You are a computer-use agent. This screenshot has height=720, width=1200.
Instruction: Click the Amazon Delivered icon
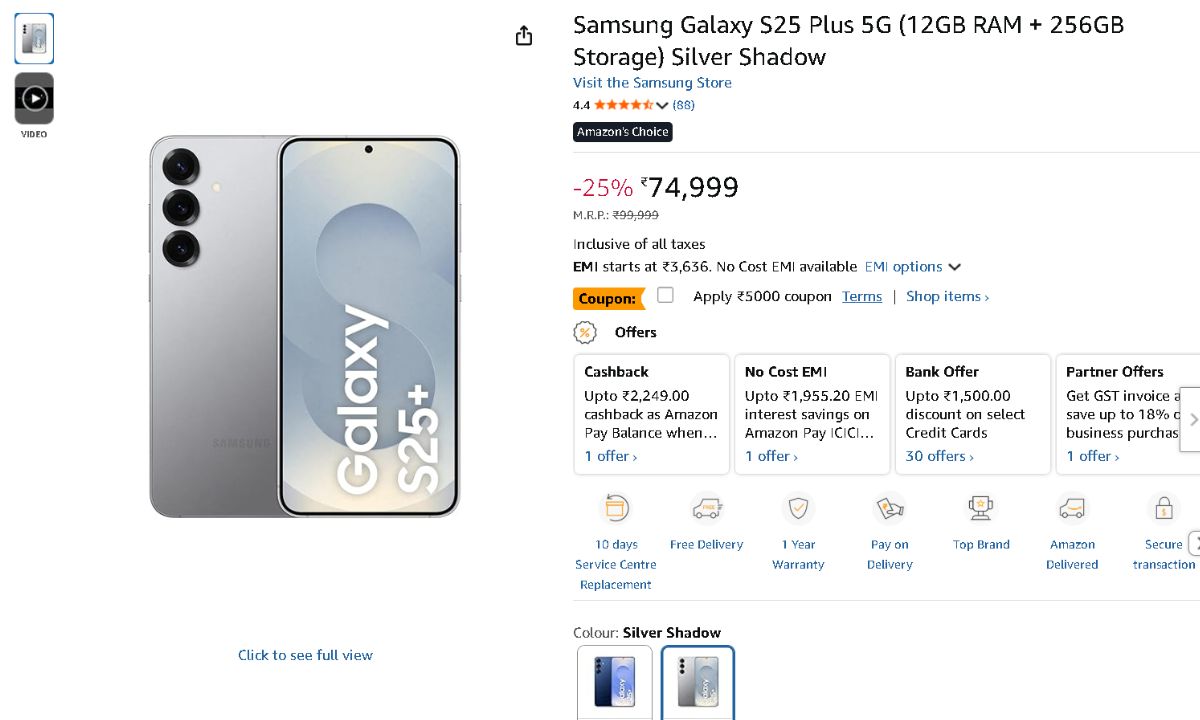(1072, 509)
